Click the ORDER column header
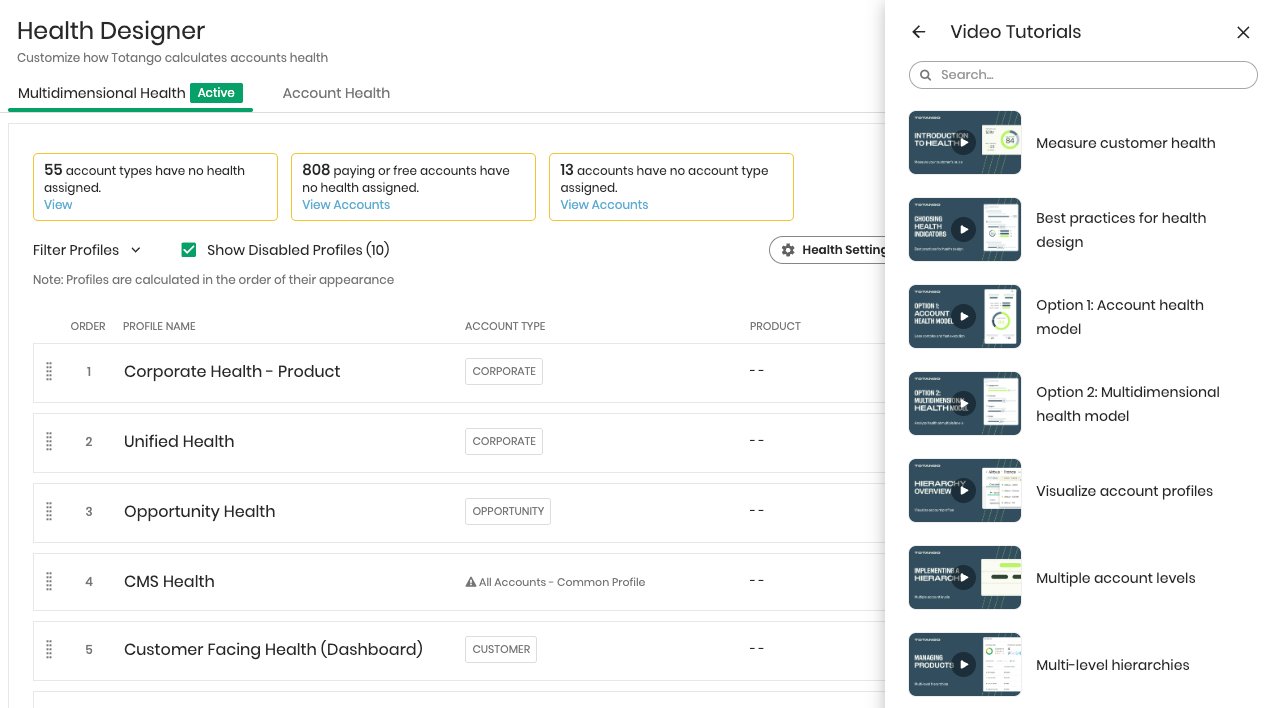The width and height of the screenshot is (1276, 708). pos(88,326)
